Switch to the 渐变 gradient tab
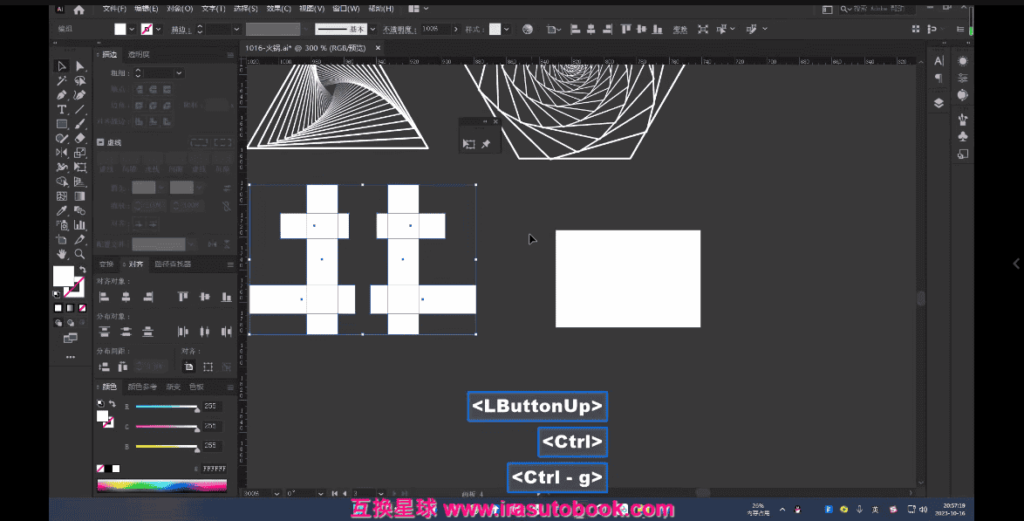This screenshot has height=521, width=1024. coord(173,386)
